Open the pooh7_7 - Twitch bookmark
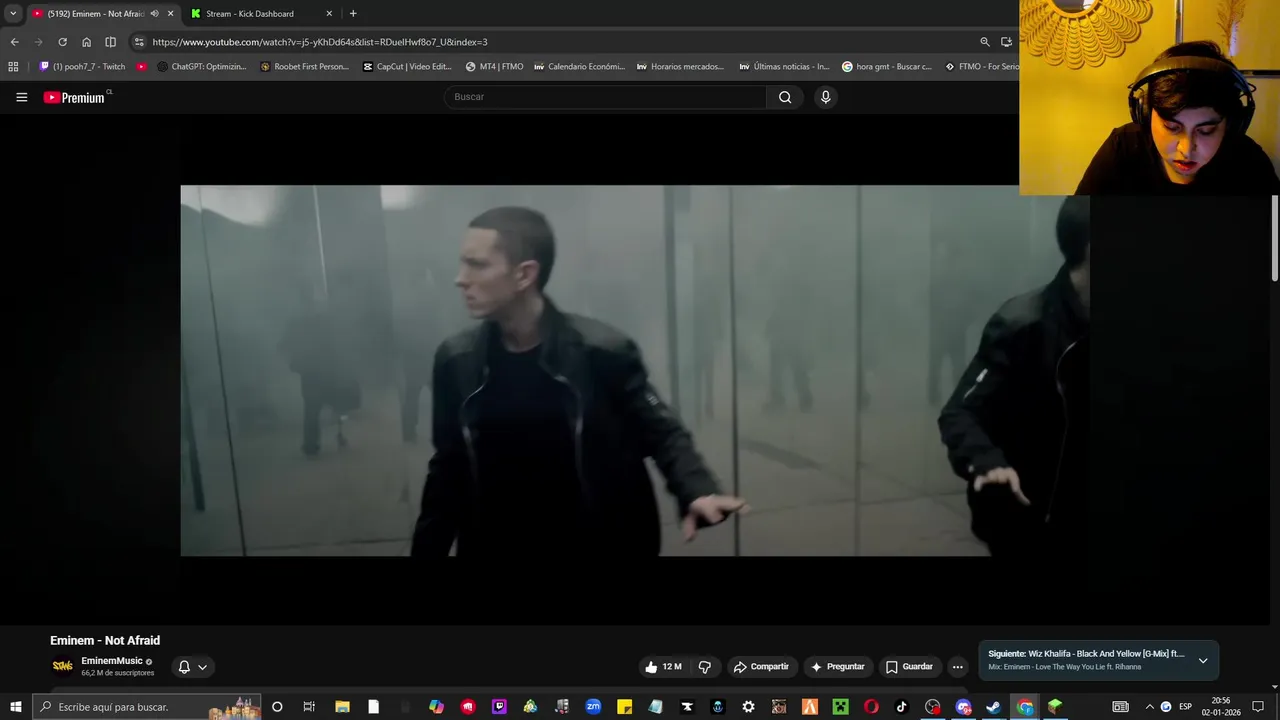This screenshot has width=1280, height=720. tap(82, 67)
